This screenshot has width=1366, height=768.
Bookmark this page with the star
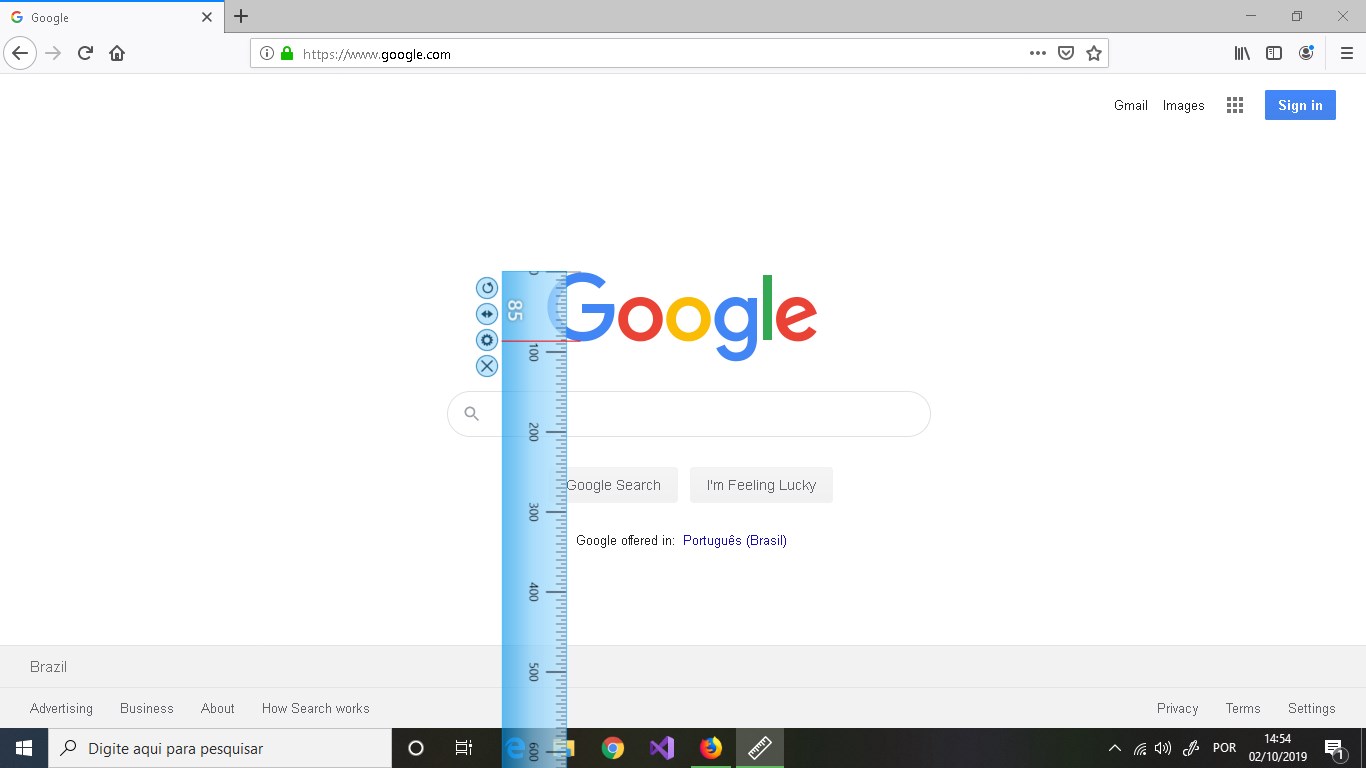pos(1094,54)
